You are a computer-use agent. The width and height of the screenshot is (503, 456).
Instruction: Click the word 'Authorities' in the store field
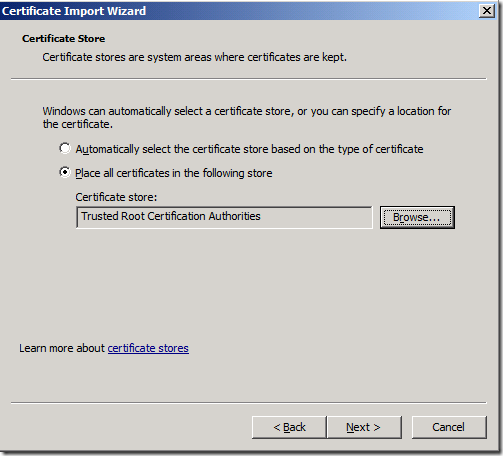(235, 216)
